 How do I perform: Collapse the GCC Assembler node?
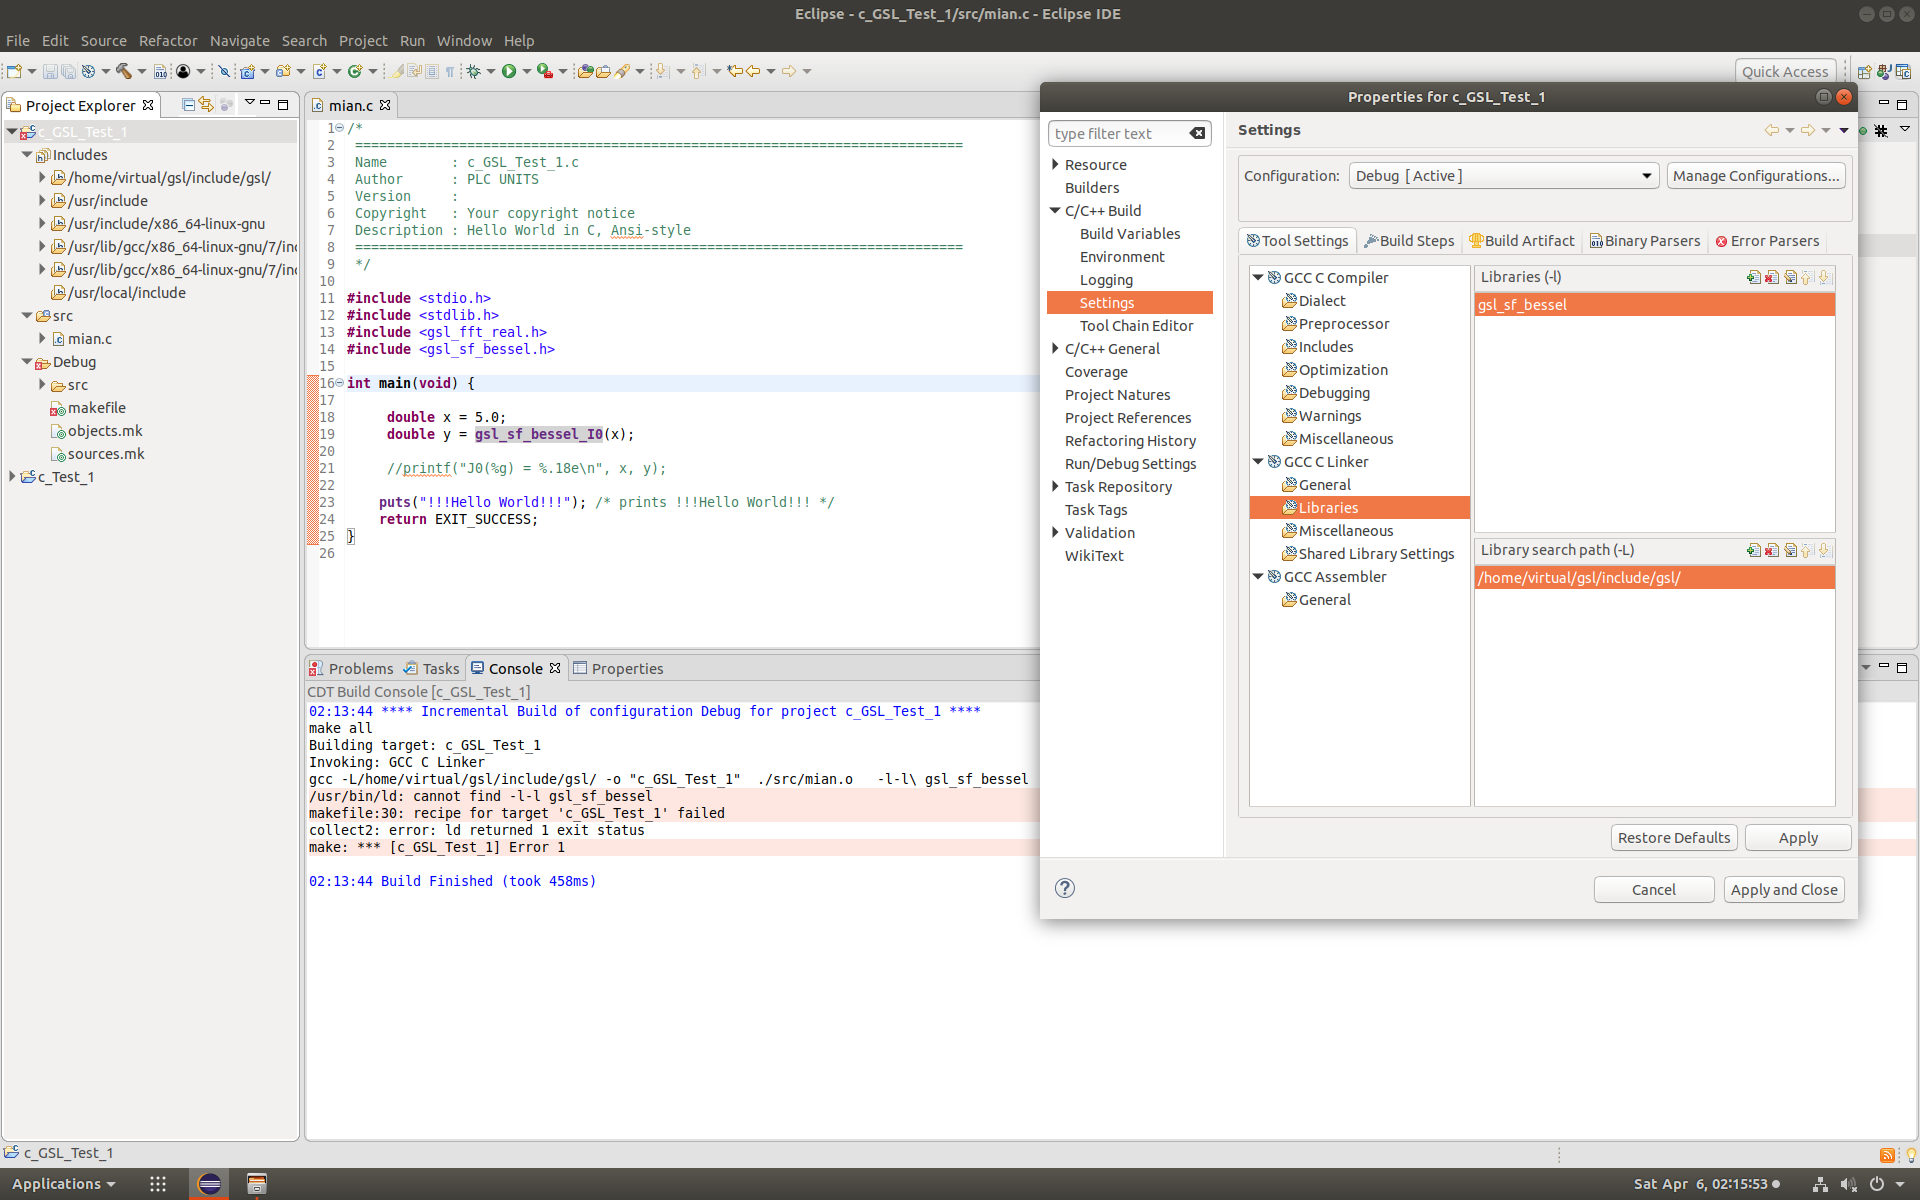coord(1258,577)
